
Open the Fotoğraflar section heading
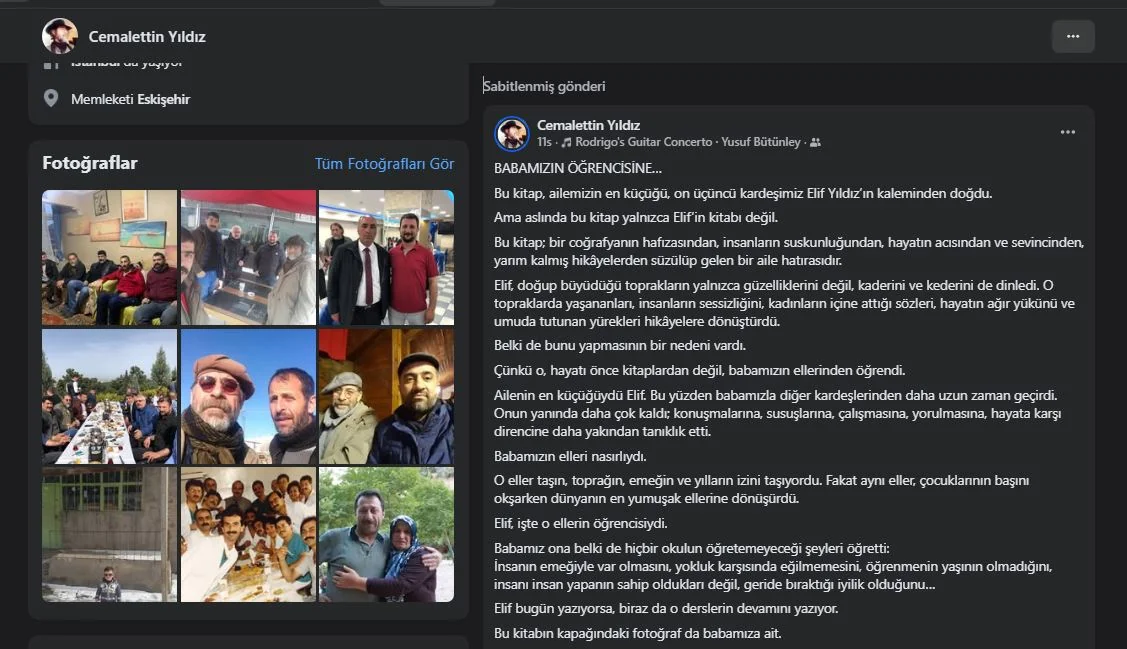coord(90,163)
